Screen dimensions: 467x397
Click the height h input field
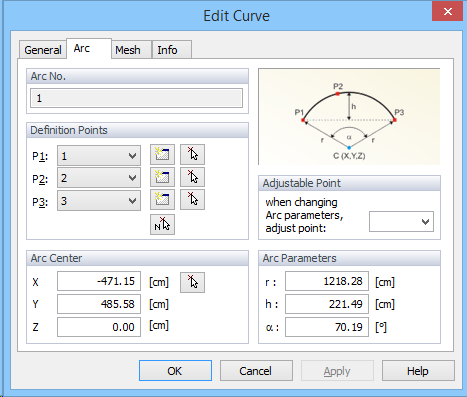(327, 304)
